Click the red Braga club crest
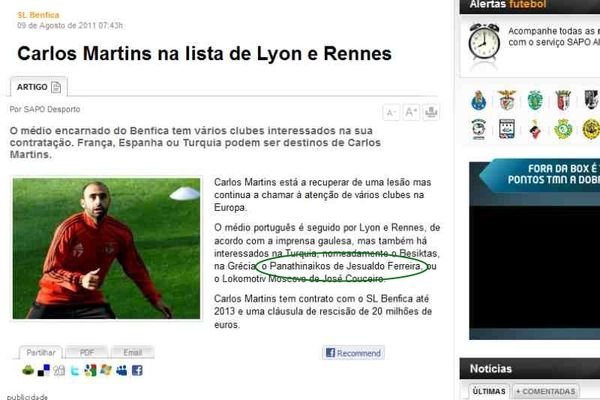Screen dimensions: 600x400 [563, 100]
